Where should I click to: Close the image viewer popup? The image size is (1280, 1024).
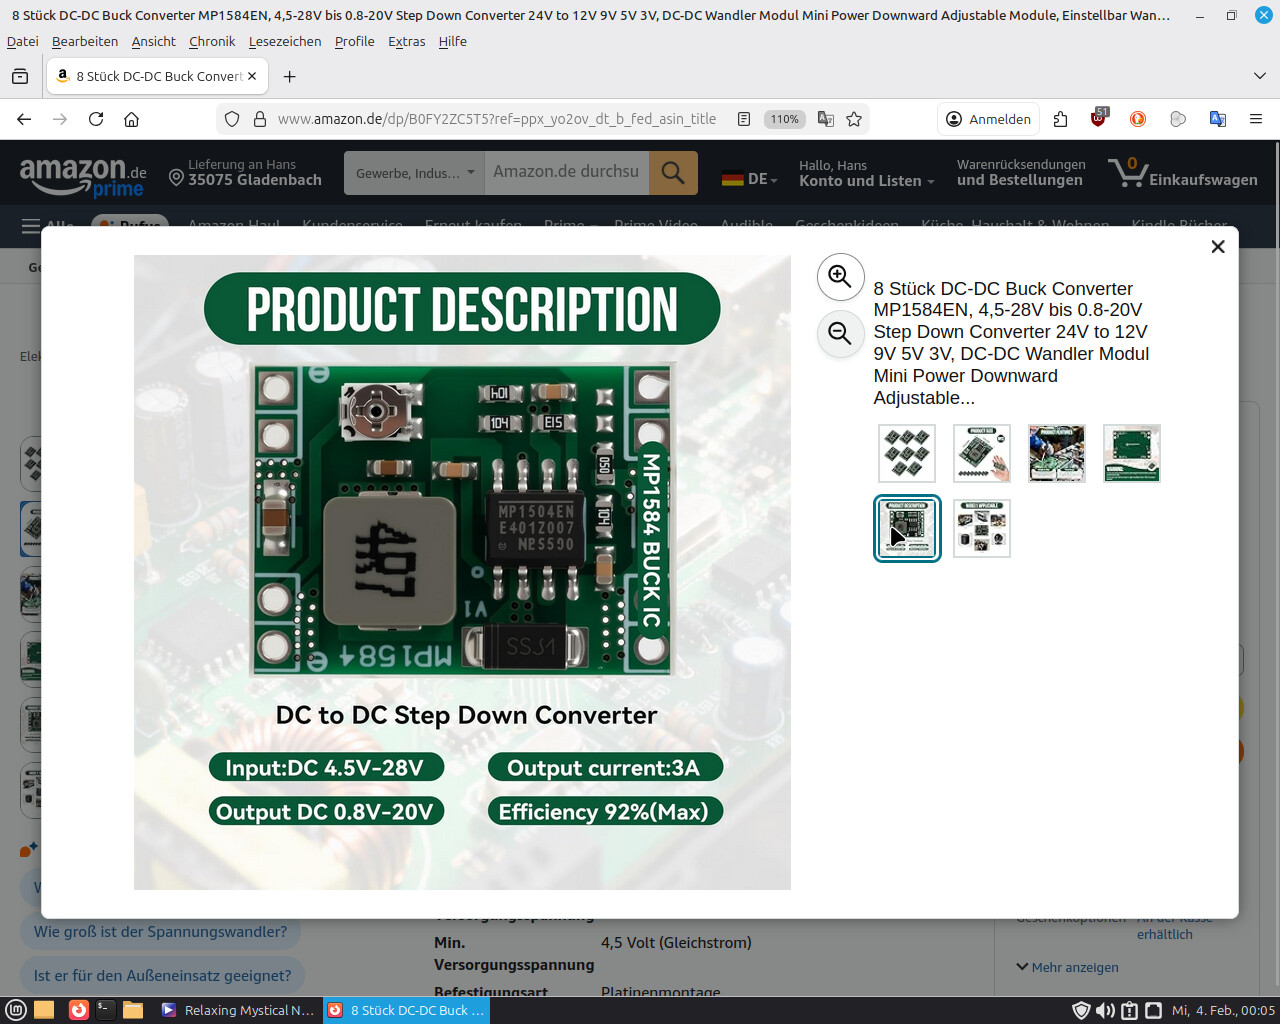pyautogui.click(x=1217, y=247)
